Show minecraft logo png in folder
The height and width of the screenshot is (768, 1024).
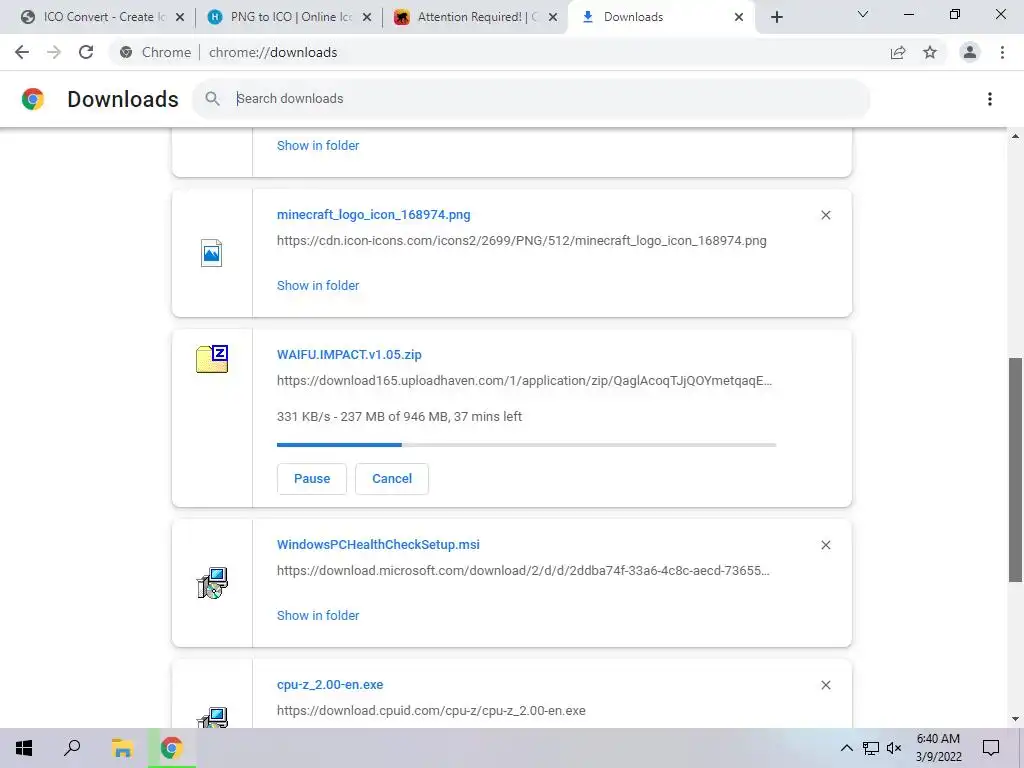tap(318, 285)
